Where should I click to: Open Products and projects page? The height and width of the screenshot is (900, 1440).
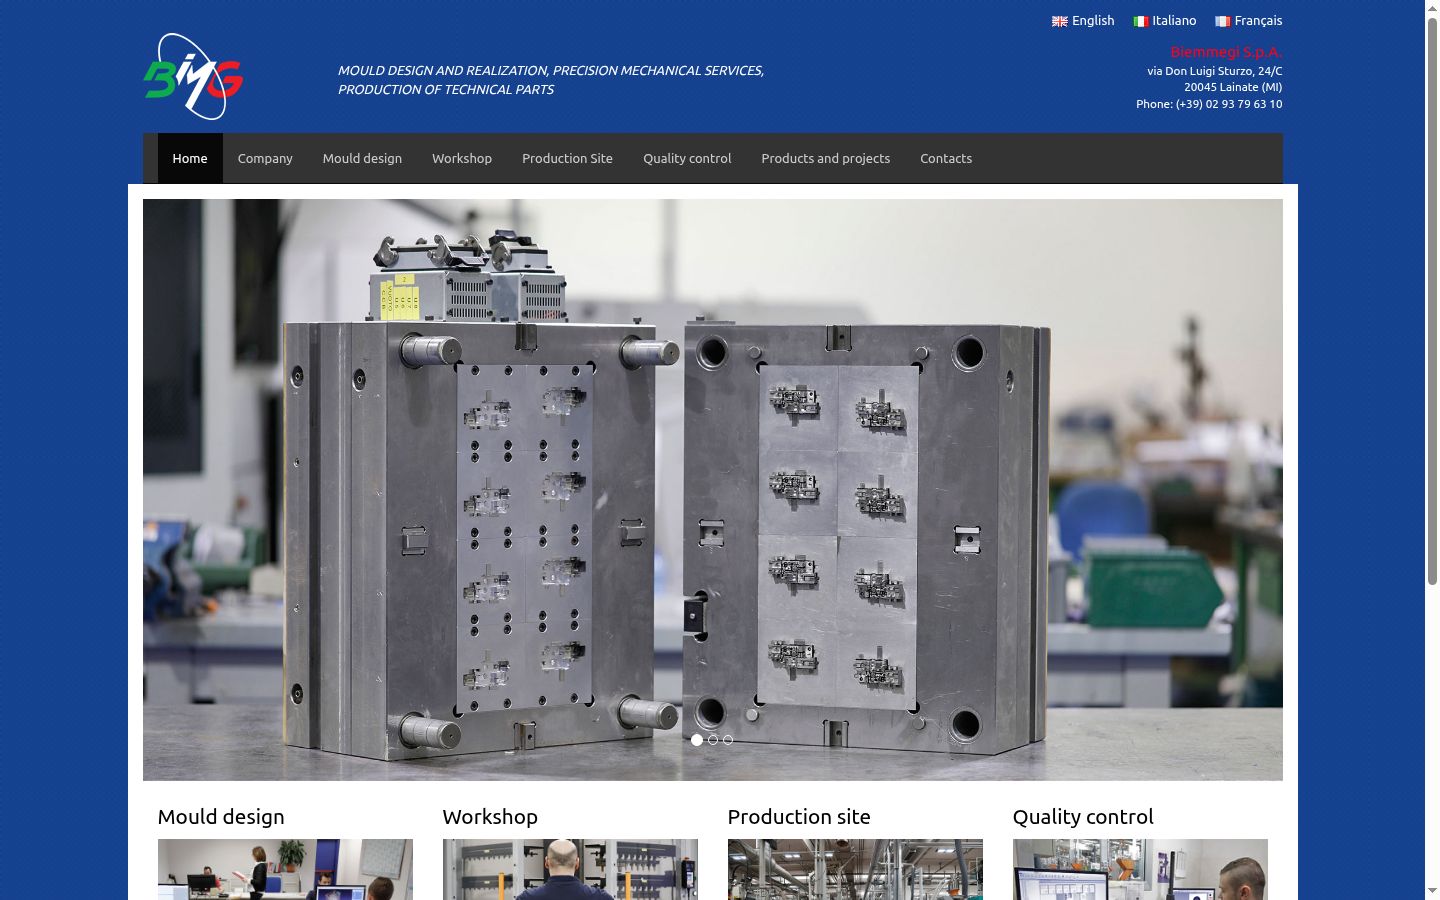pos(826,158)
